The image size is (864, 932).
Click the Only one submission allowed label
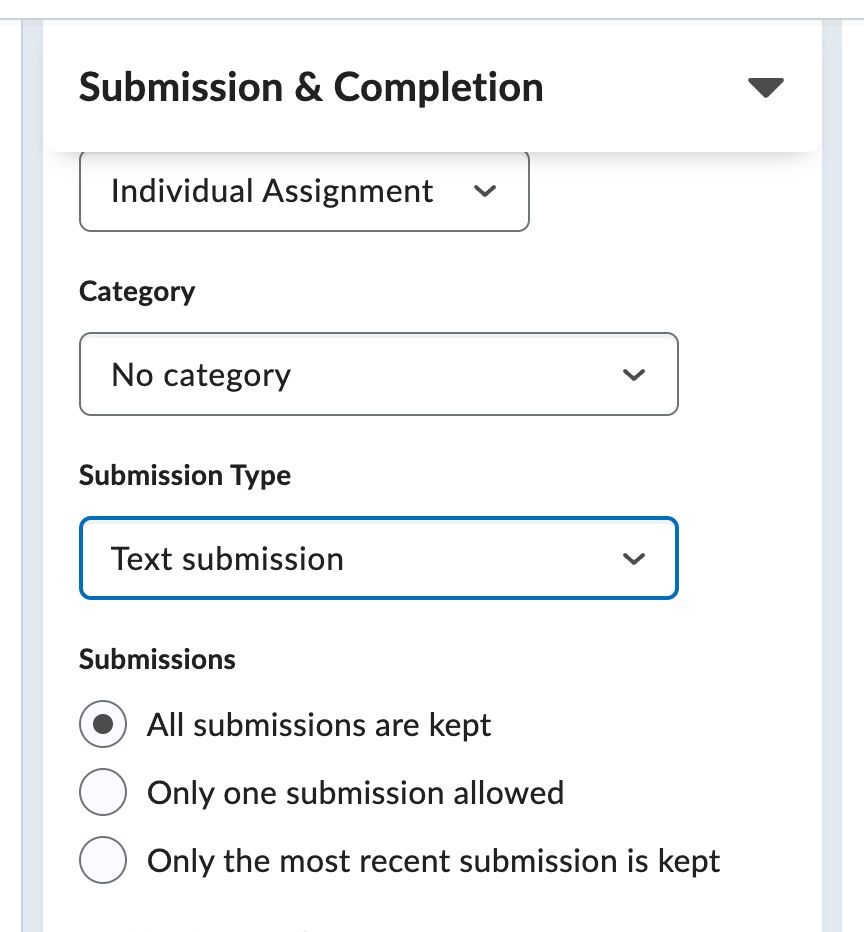click(355, 793)
